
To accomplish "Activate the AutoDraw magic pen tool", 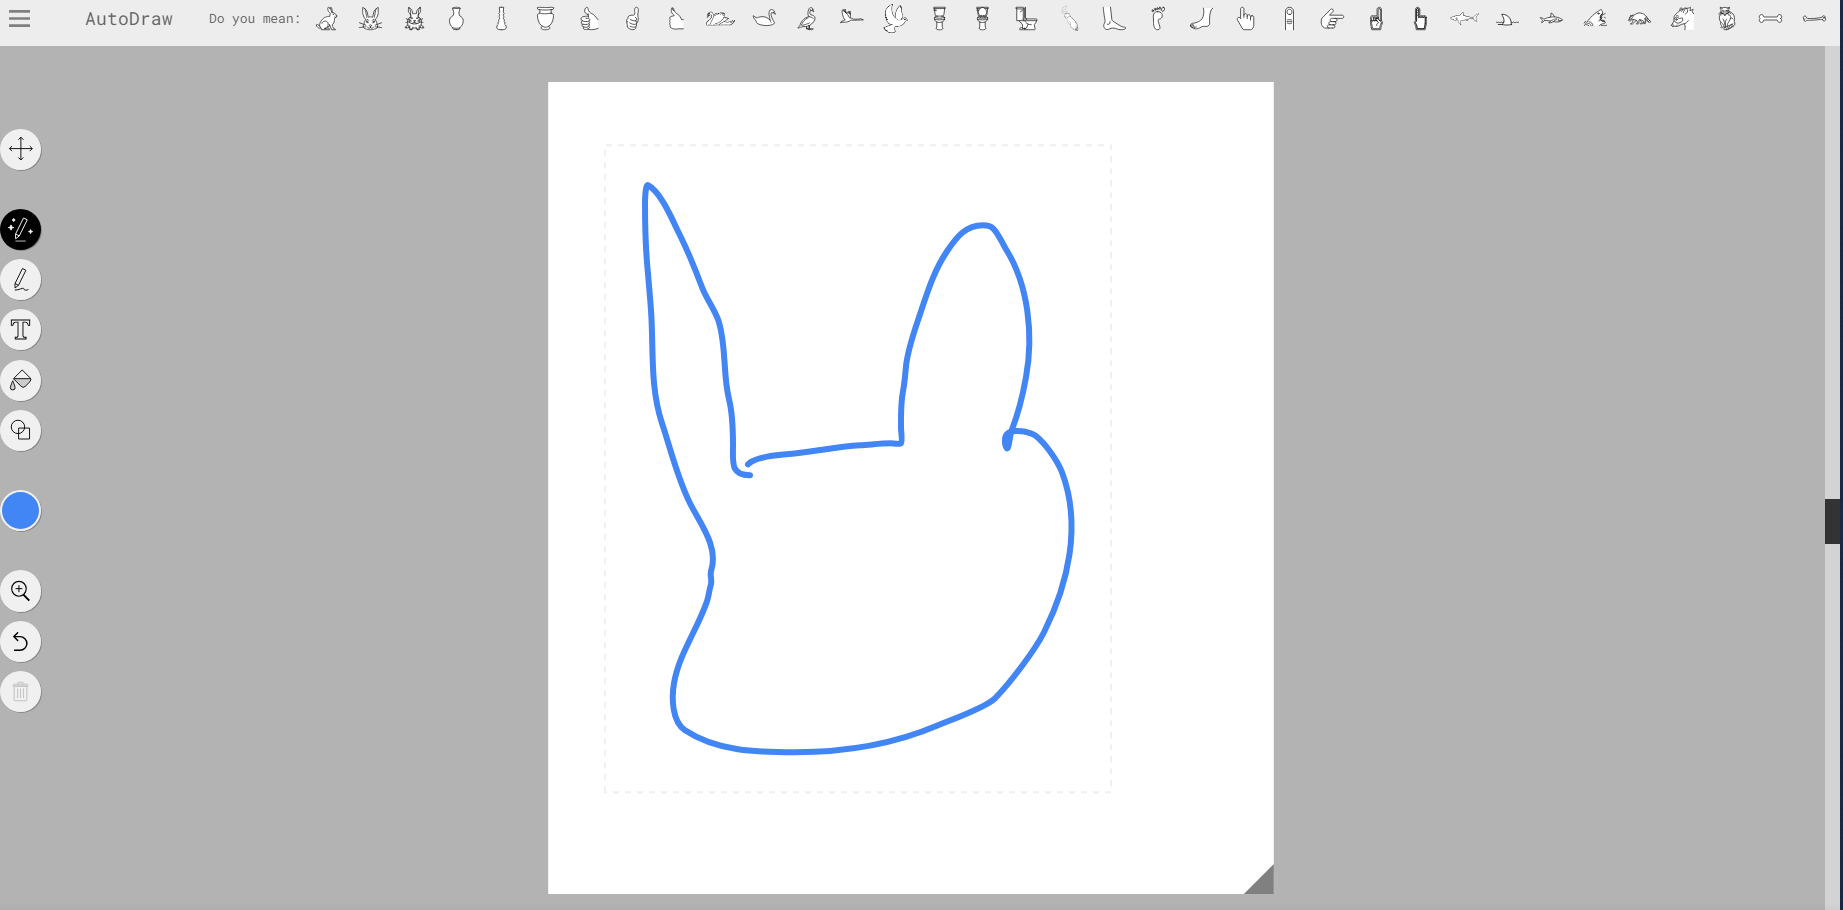I will click(21, 230).
